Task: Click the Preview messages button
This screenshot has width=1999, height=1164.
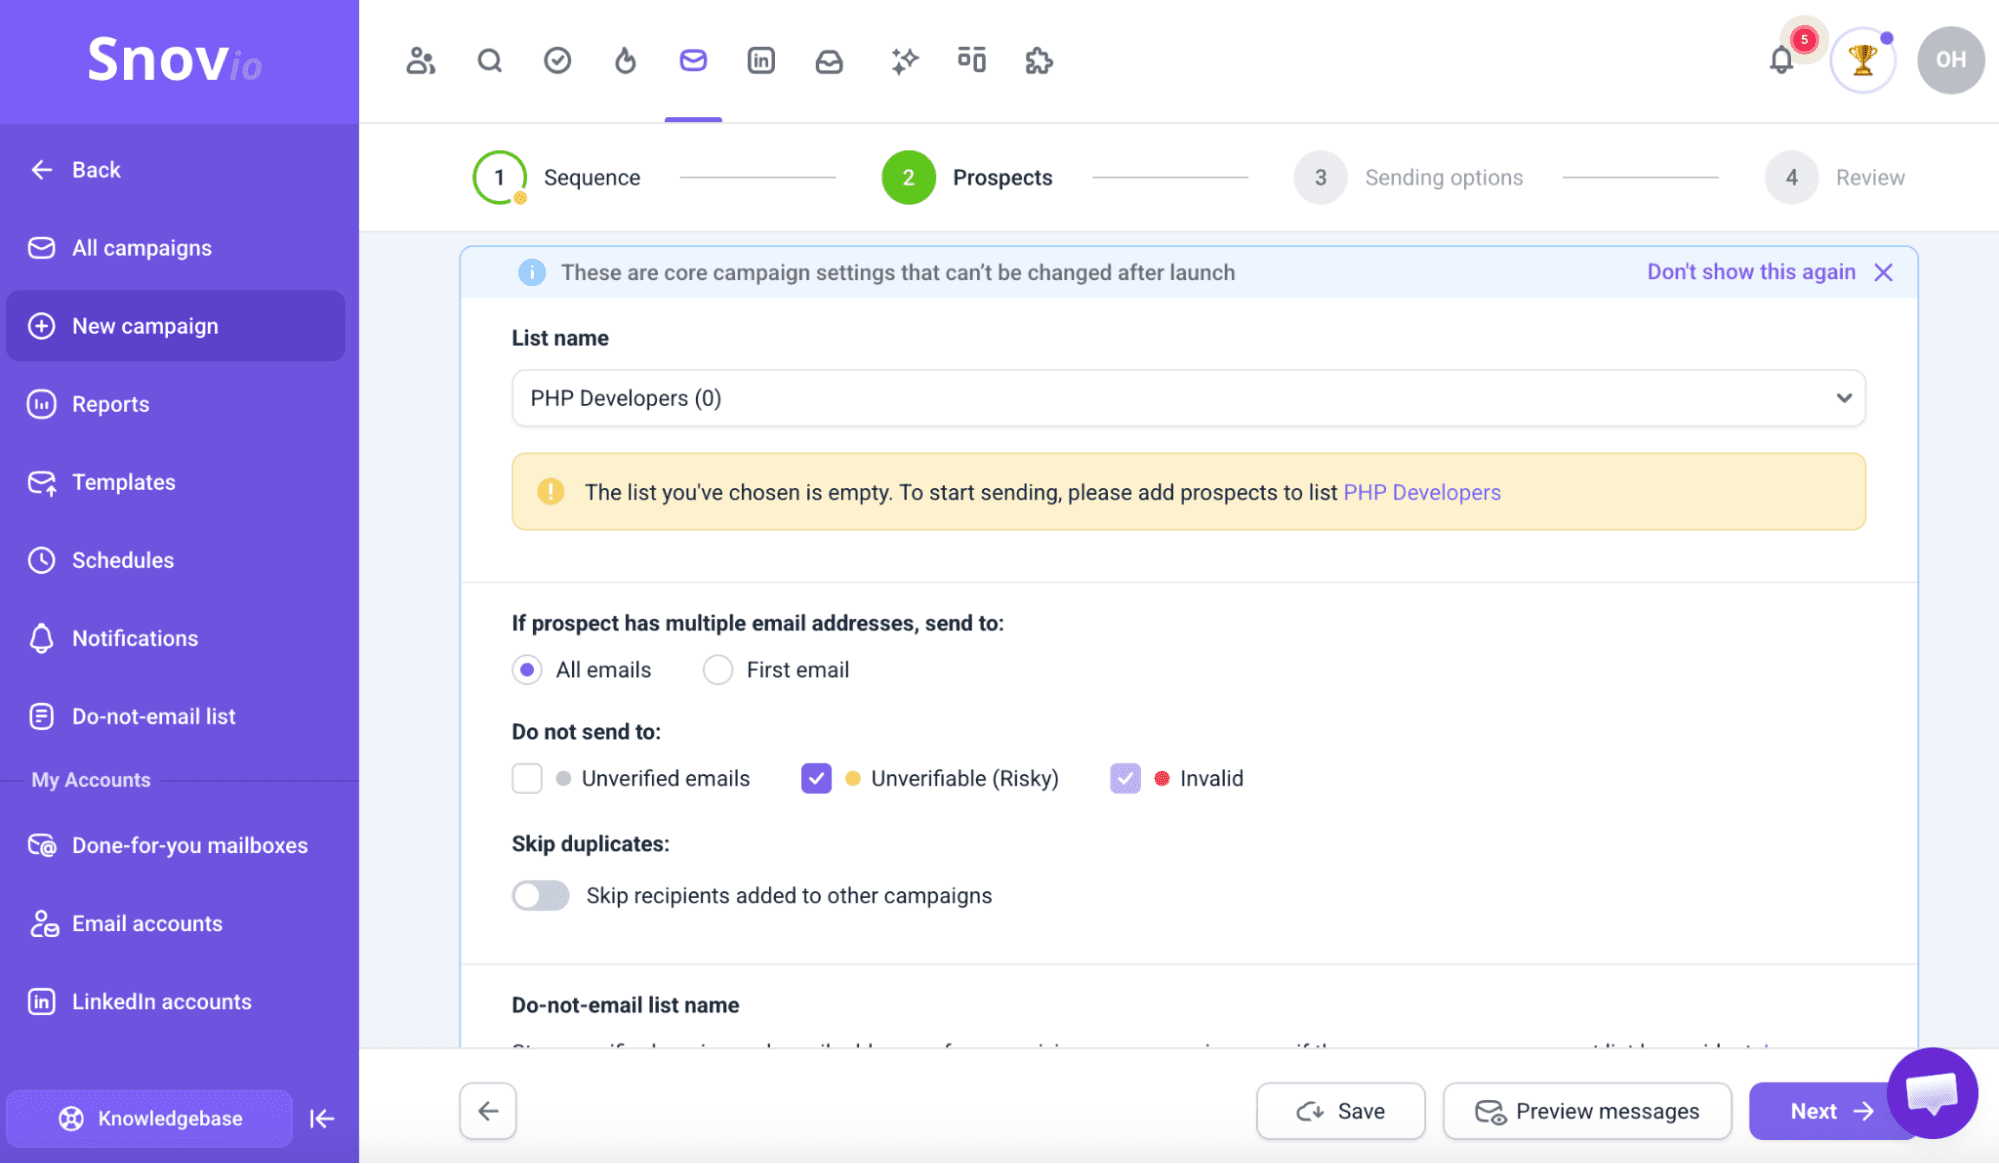Action: click(1587, 1111)
